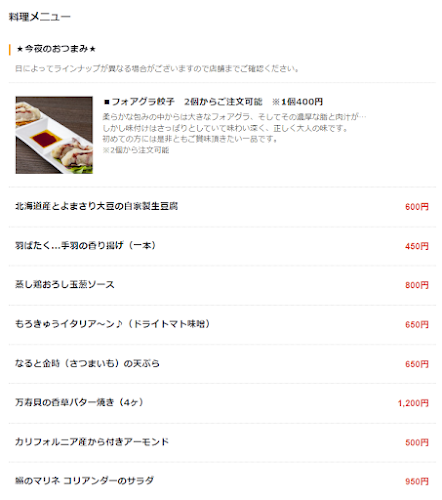The height and width of the screenshot is (500, 442).
Task: Select 万寿貝の香草バター焼き item
Action: 79,402
